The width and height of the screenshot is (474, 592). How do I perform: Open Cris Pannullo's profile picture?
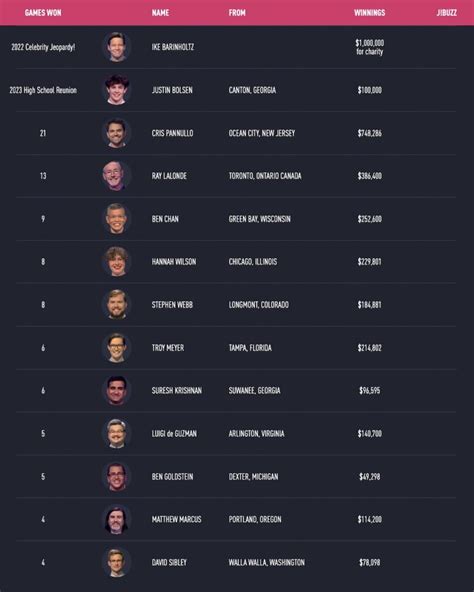[116, 133]
